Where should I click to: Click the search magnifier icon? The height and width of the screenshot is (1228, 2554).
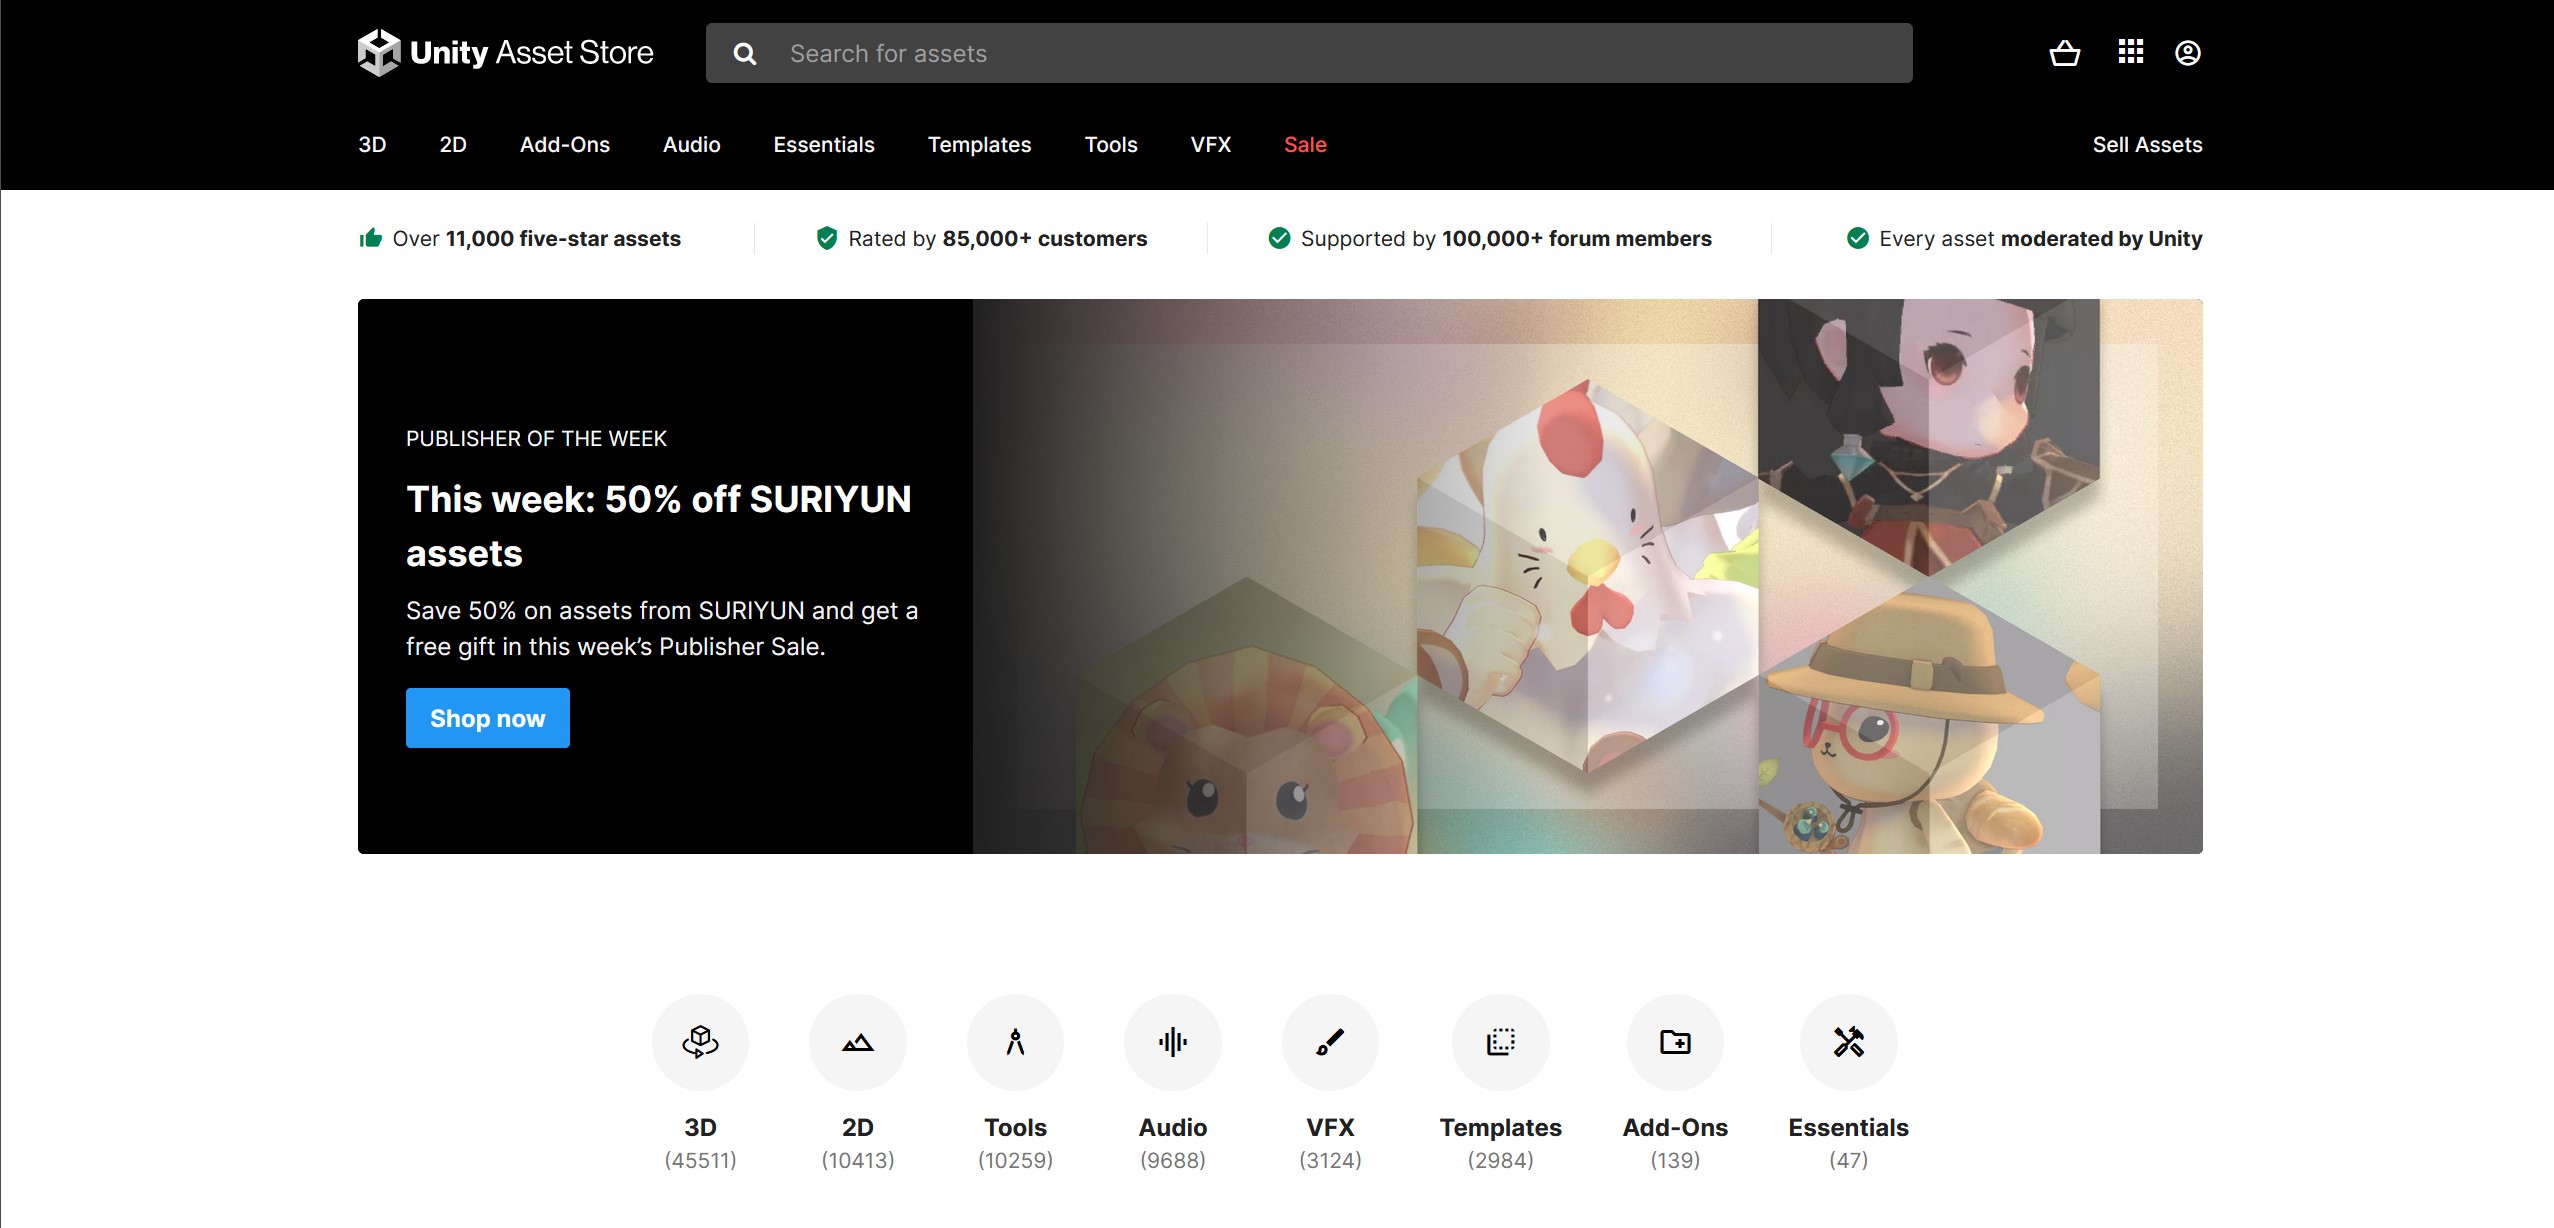[x=744, y=52]
